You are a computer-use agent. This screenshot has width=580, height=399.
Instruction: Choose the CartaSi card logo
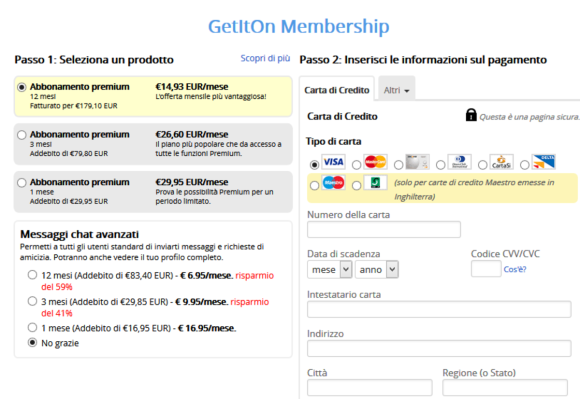click(x=501, y=162)
